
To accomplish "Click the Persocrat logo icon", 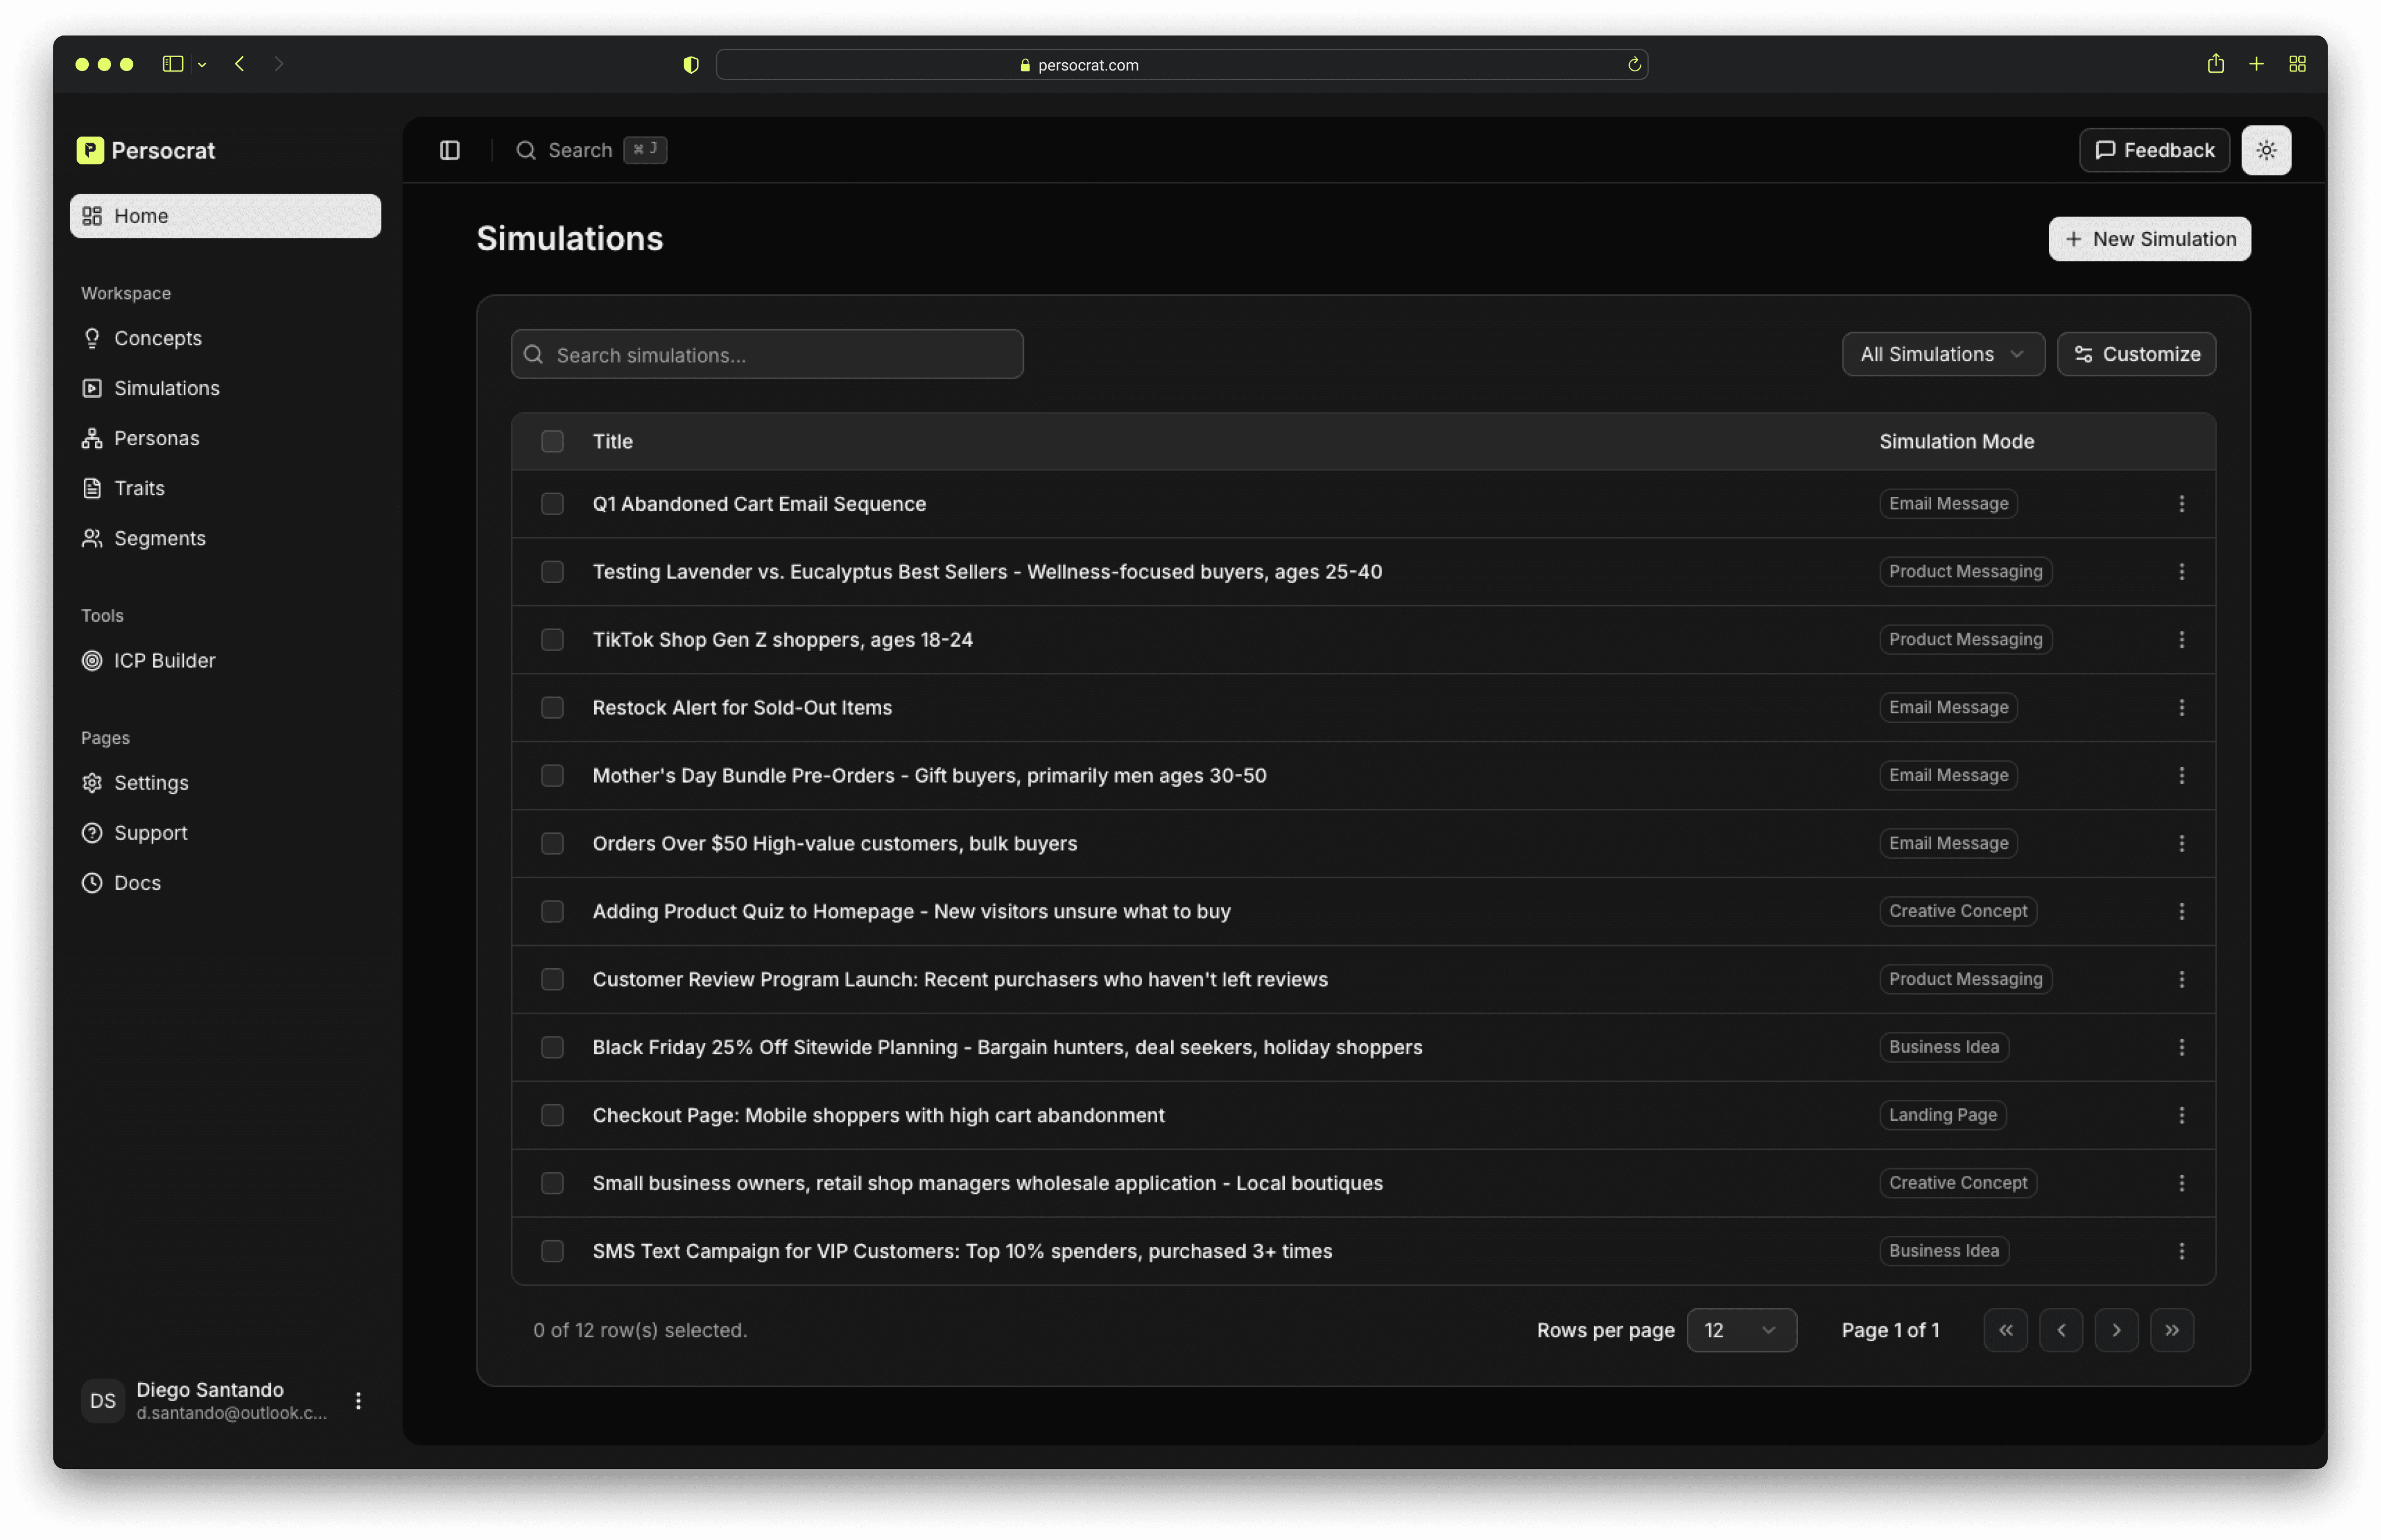I will [x=90, y=150].
